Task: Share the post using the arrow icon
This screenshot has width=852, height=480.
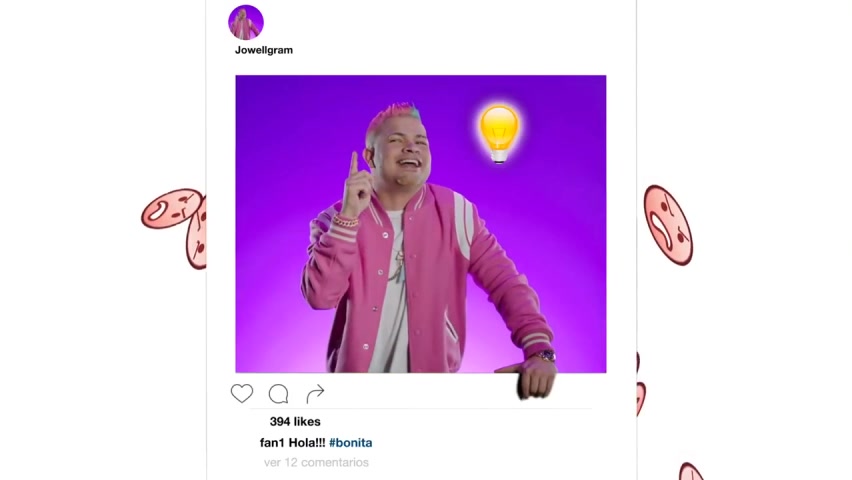Action: click(x=315, y=394)
